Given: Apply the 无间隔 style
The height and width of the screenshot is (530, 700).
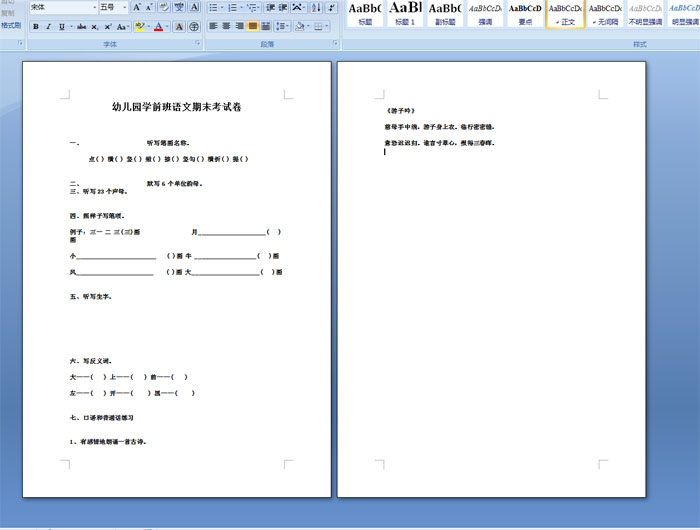Looking at the screenshot, I should pyautogui.click(x=605, y=14).
